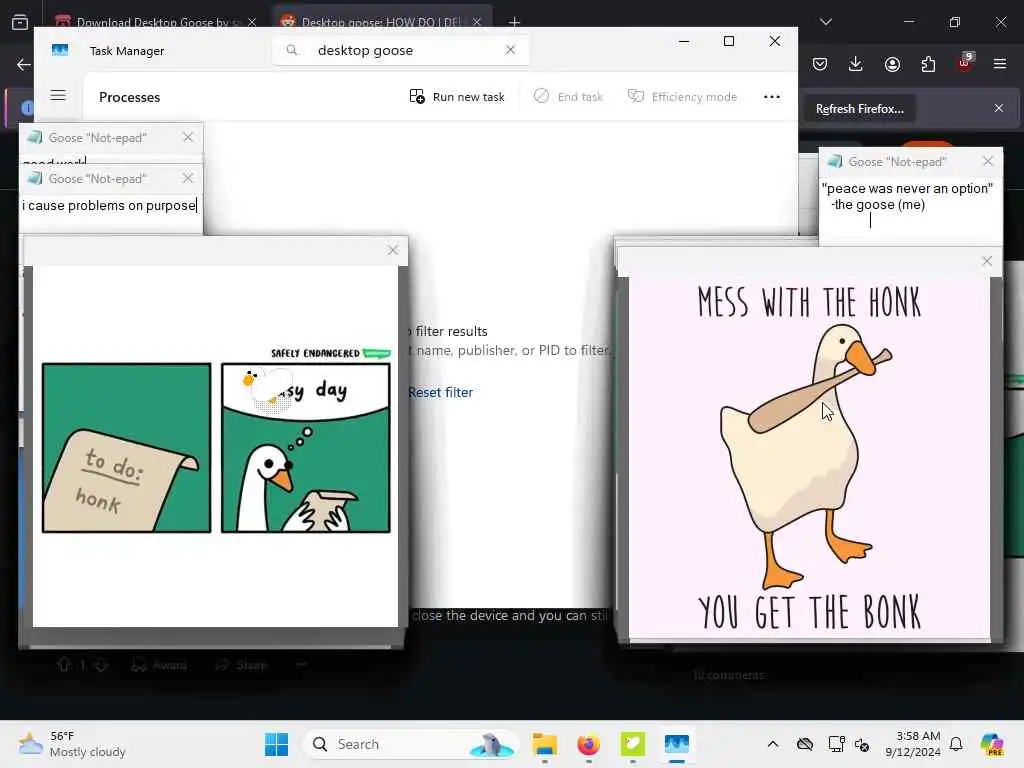Open Firefox from the taskbar
Image resolution: width=1024 pixels, height=768 pixels.
coord(588,744)
